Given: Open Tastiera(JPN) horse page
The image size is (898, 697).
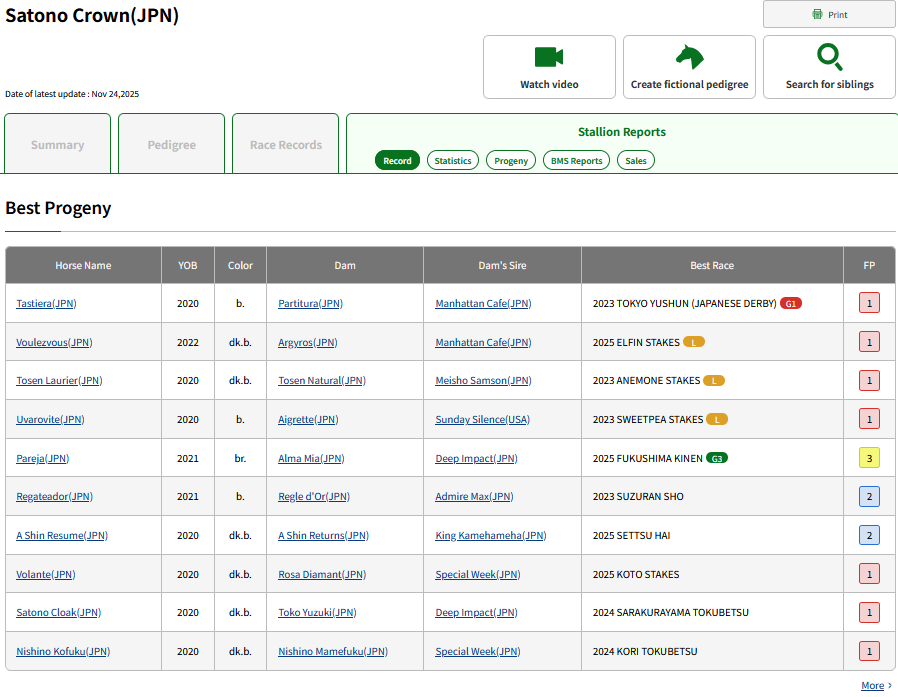Looking at the screenshot, I should (46, 304).
